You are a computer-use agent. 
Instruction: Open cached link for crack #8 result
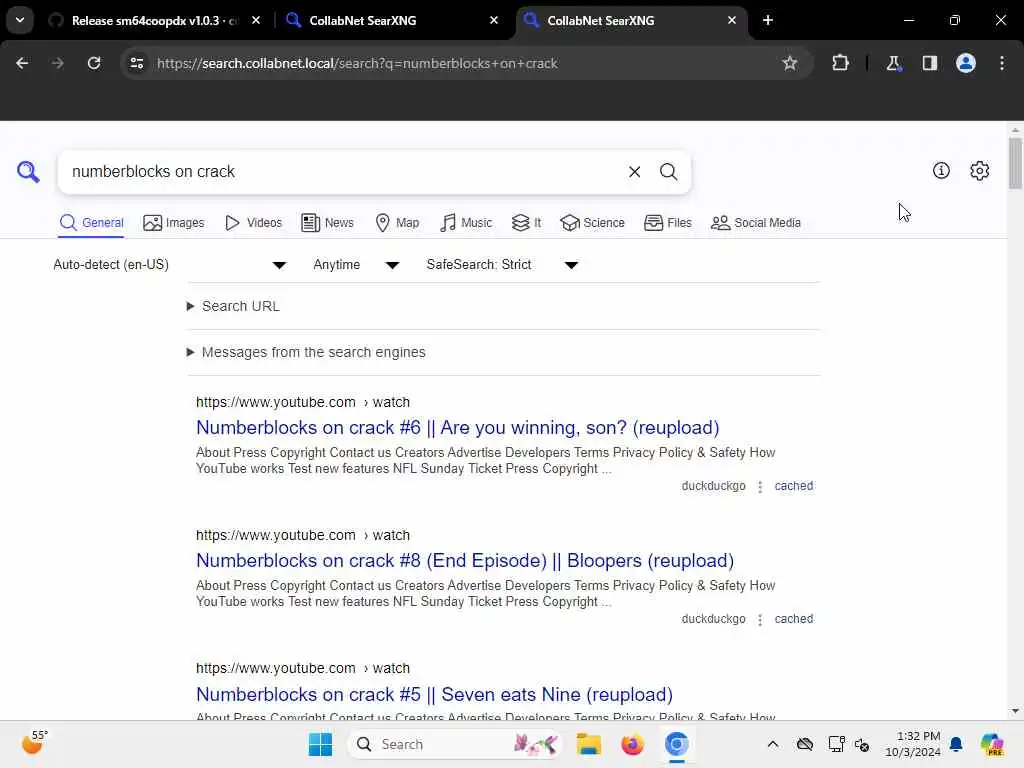pos(793,619)
